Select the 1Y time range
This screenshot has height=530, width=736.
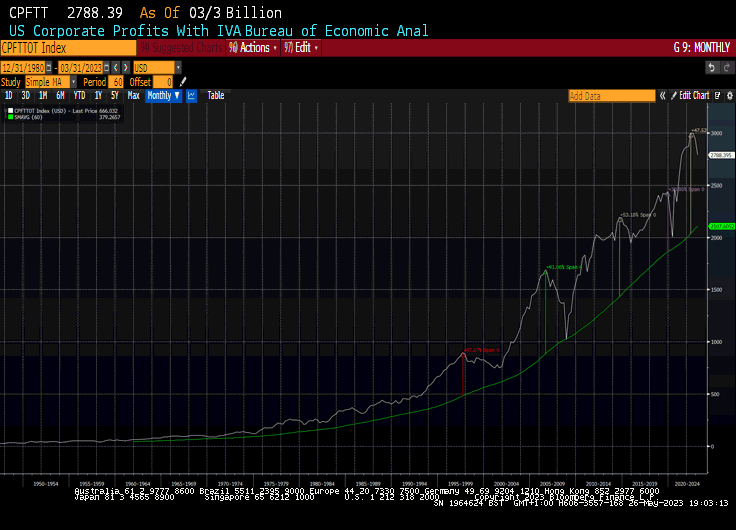[98, 96]
